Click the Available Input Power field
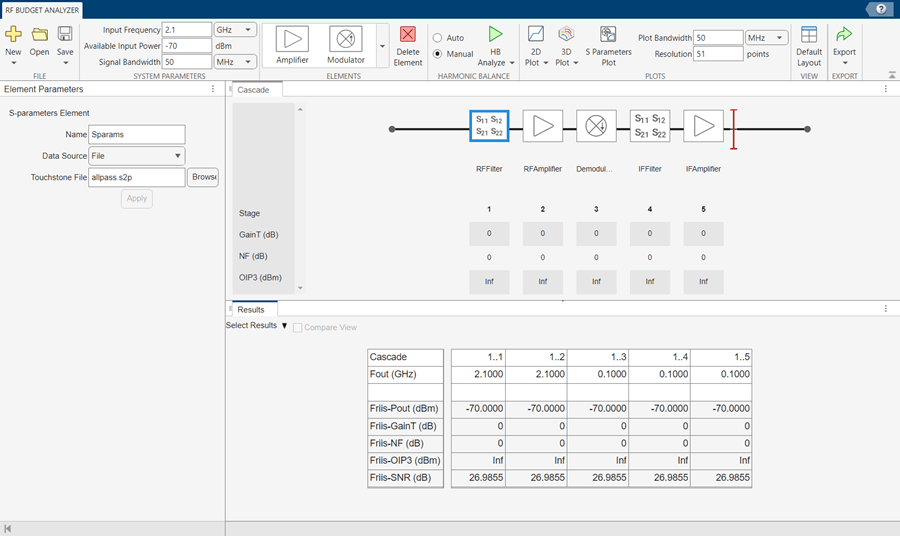Screen dimensions: 900x536 click(187, 46)
